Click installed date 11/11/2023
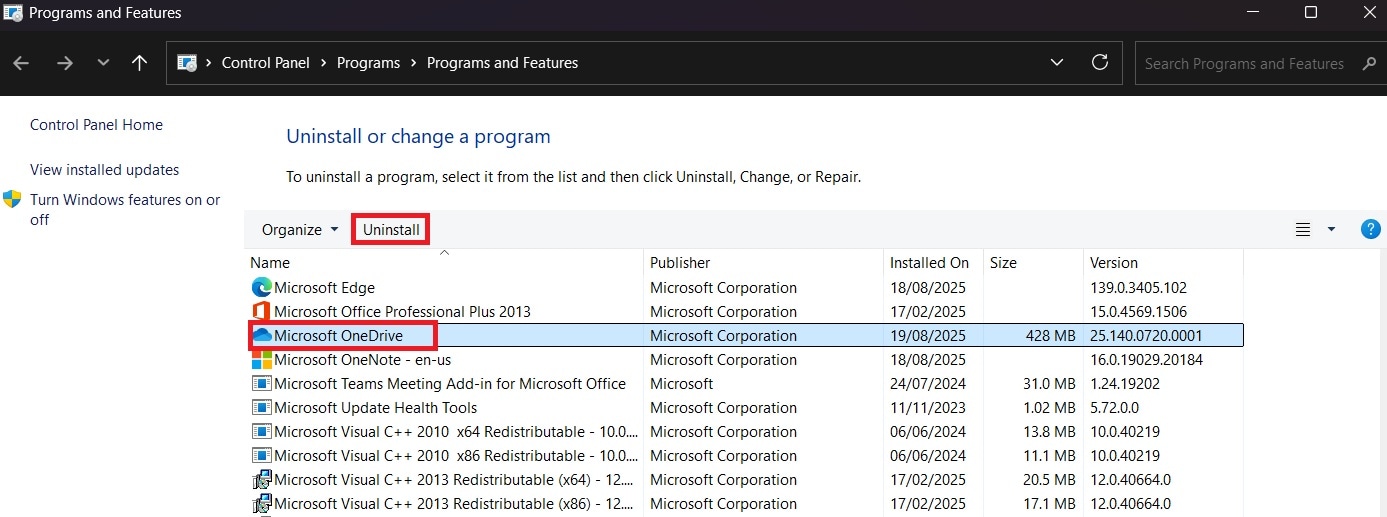 (928, 408)
